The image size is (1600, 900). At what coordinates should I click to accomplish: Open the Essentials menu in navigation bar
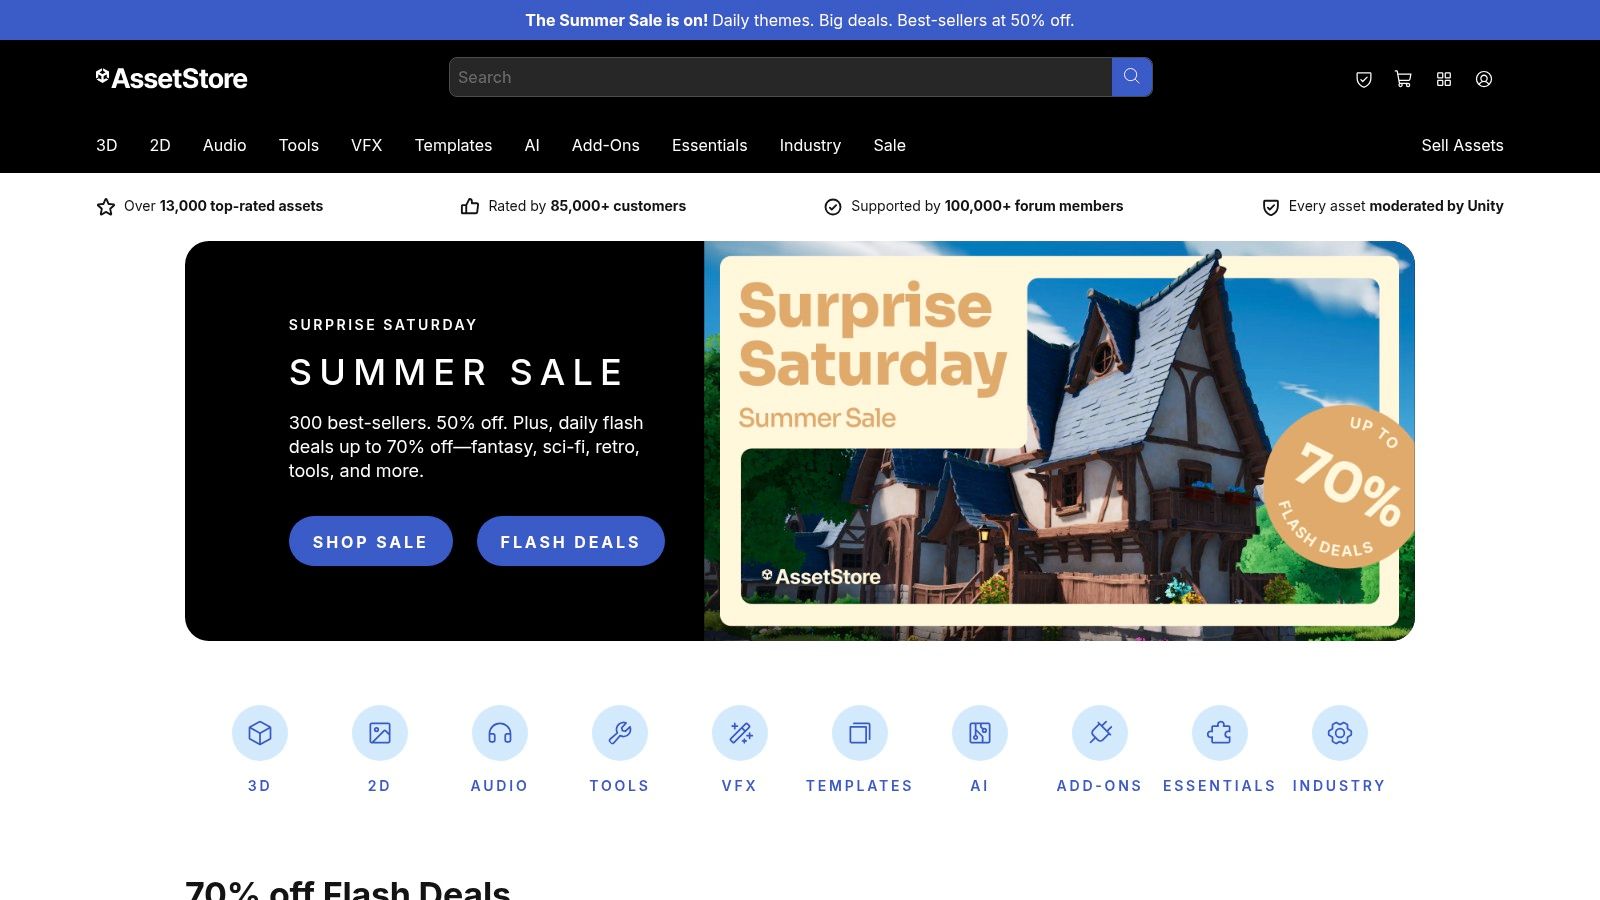tap(710, 145)
